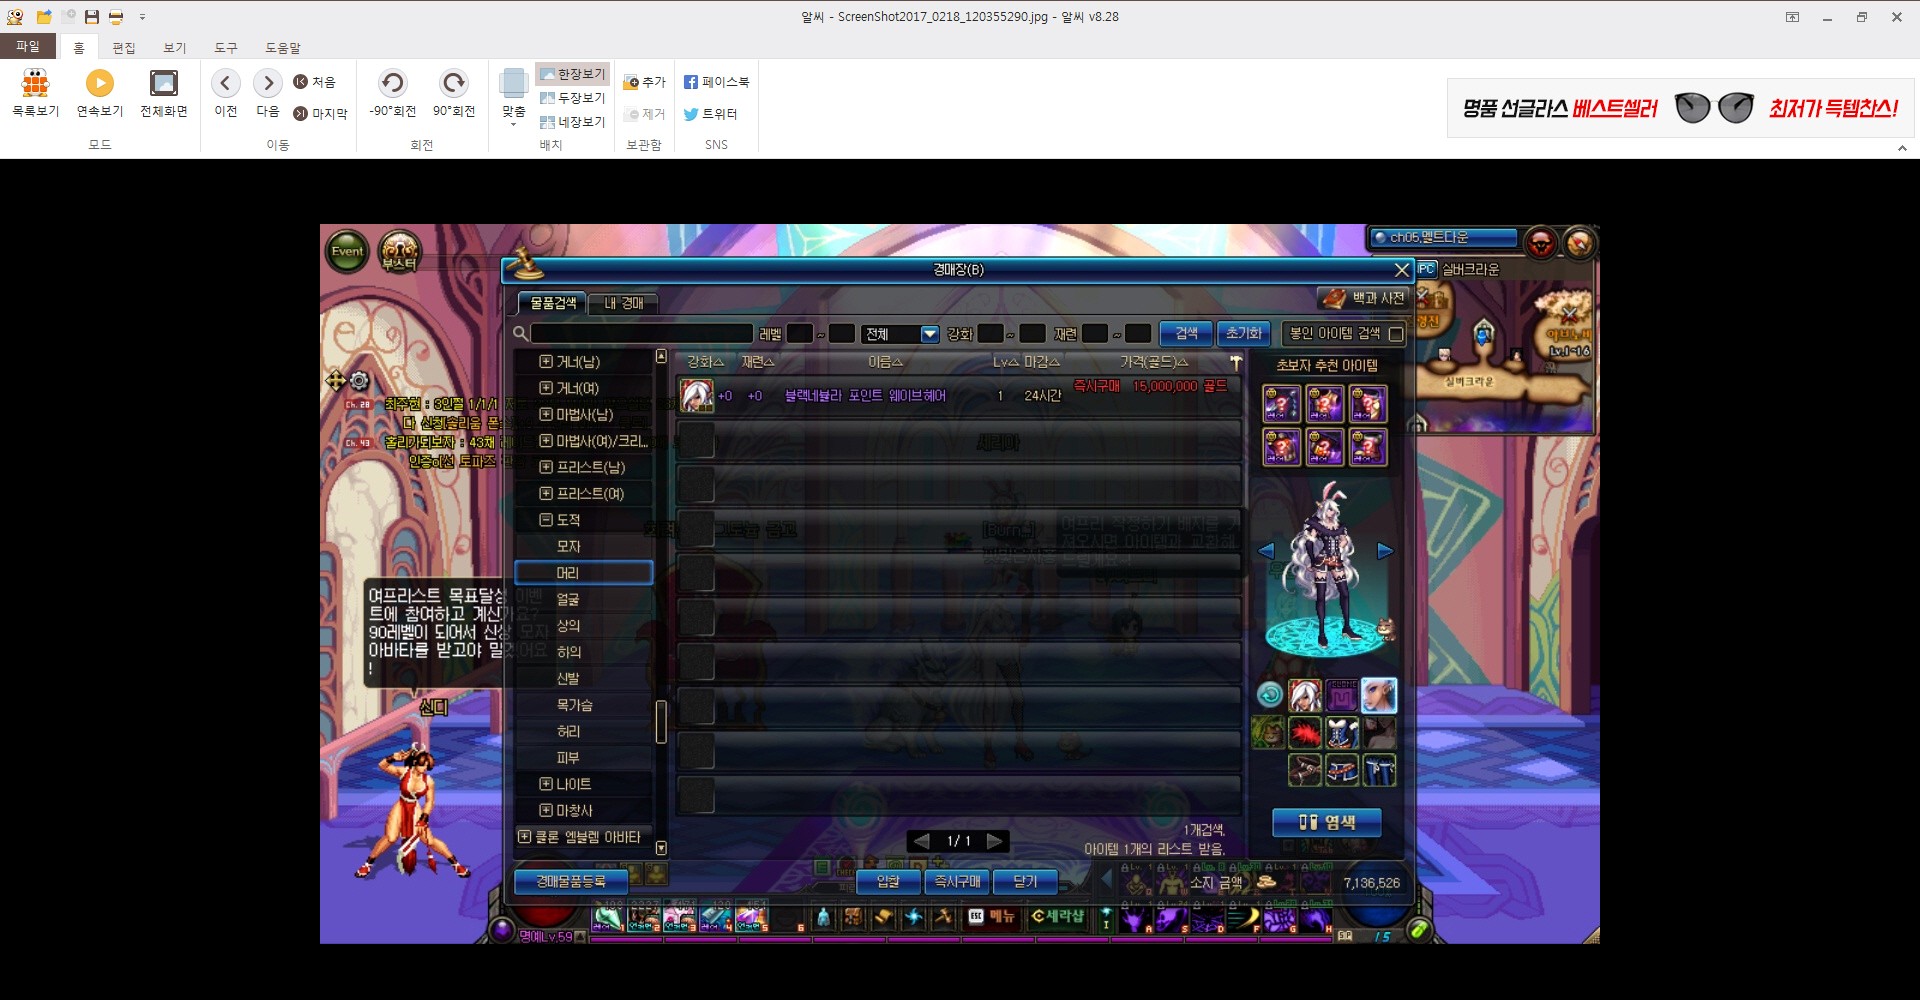
Task: Share to Facebook (페이스북)
Action: coord(716,82)
